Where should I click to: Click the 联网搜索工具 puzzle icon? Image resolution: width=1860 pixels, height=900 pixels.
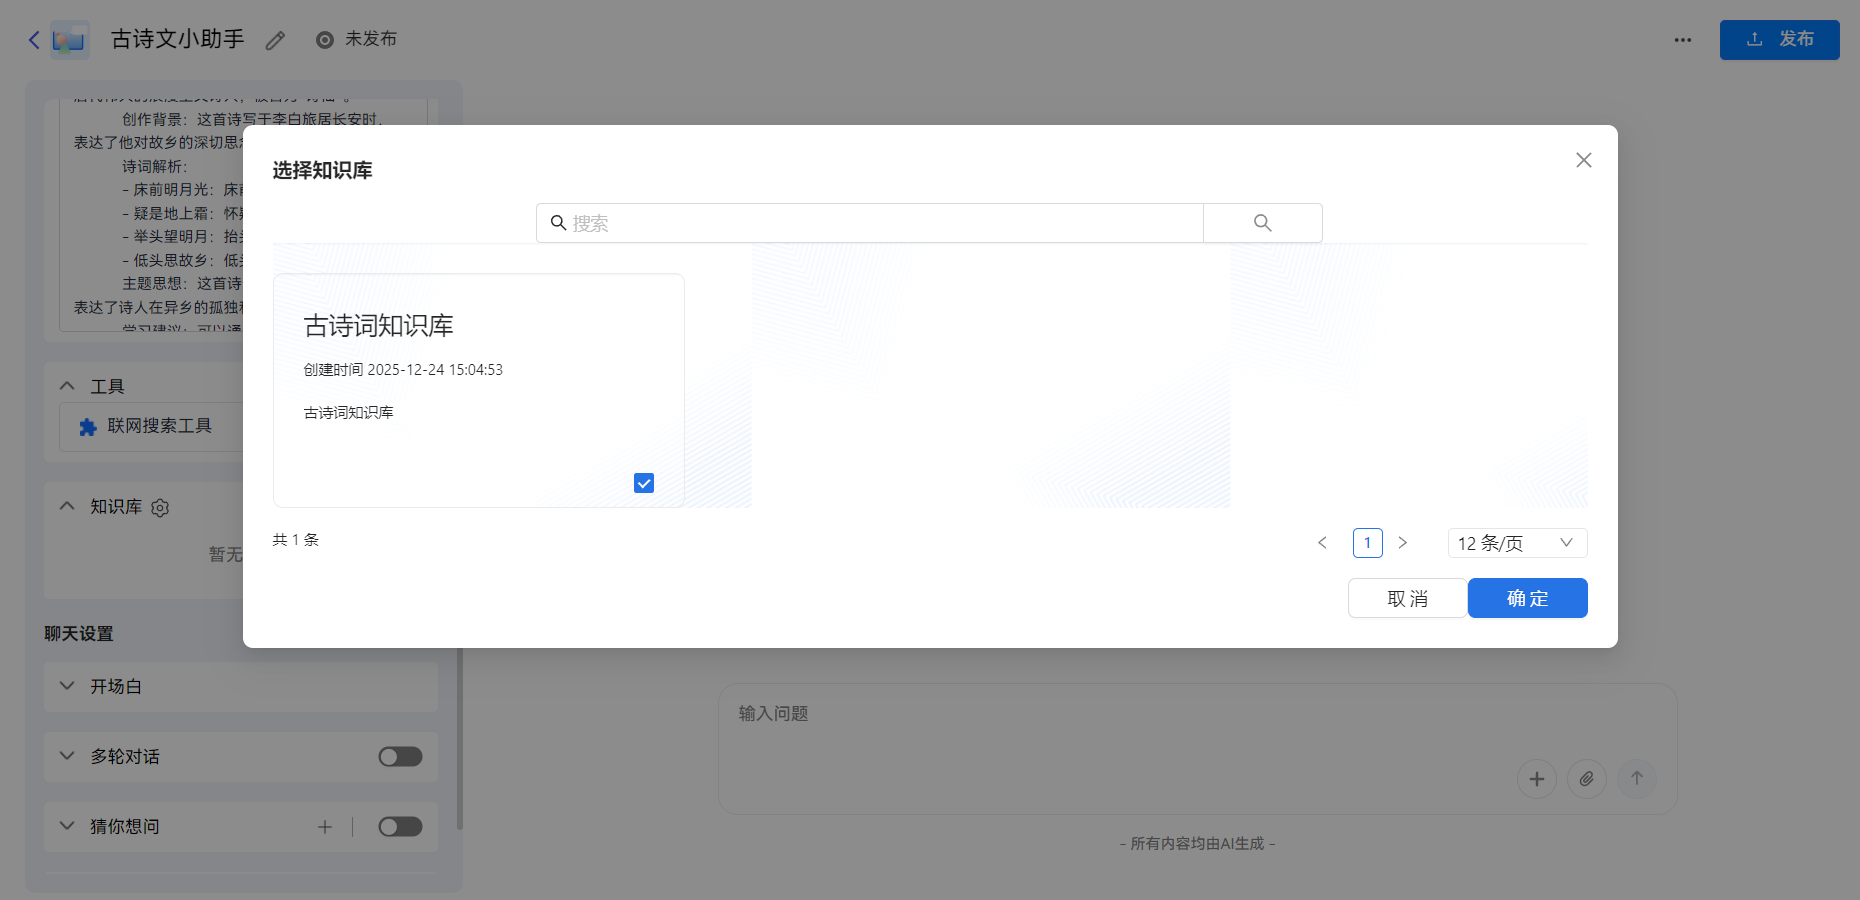tap(88, 427)
